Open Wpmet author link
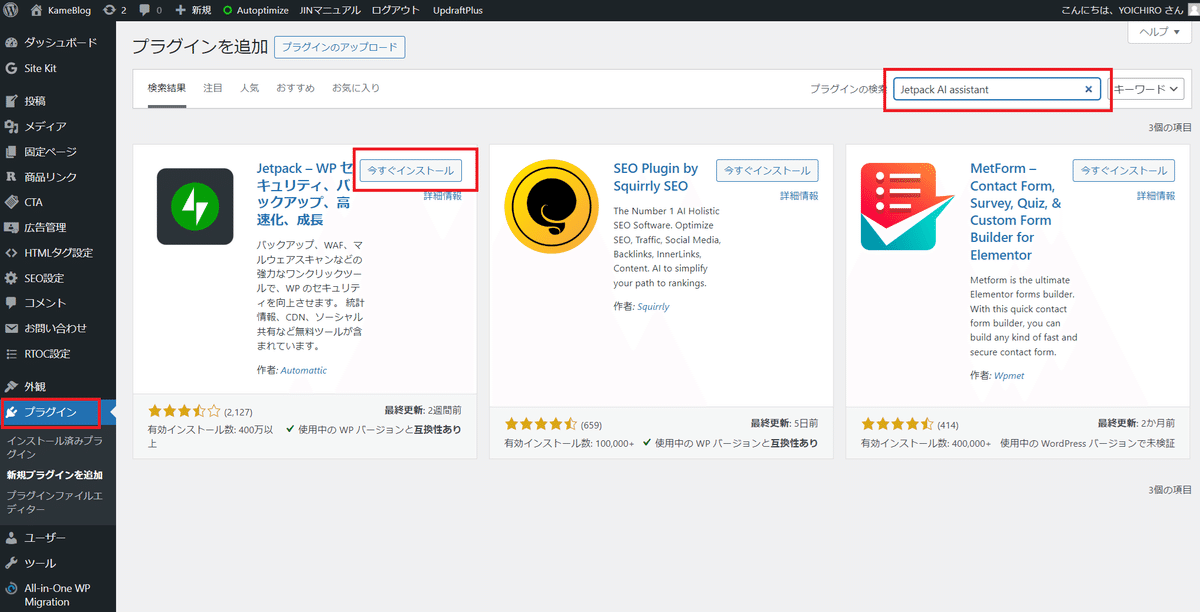The height and width of the screenshot is (612, 1200). point(1009,375)
